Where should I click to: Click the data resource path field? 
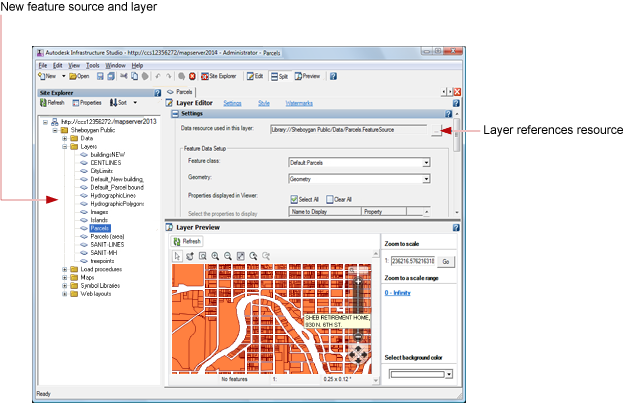[349, 130]
